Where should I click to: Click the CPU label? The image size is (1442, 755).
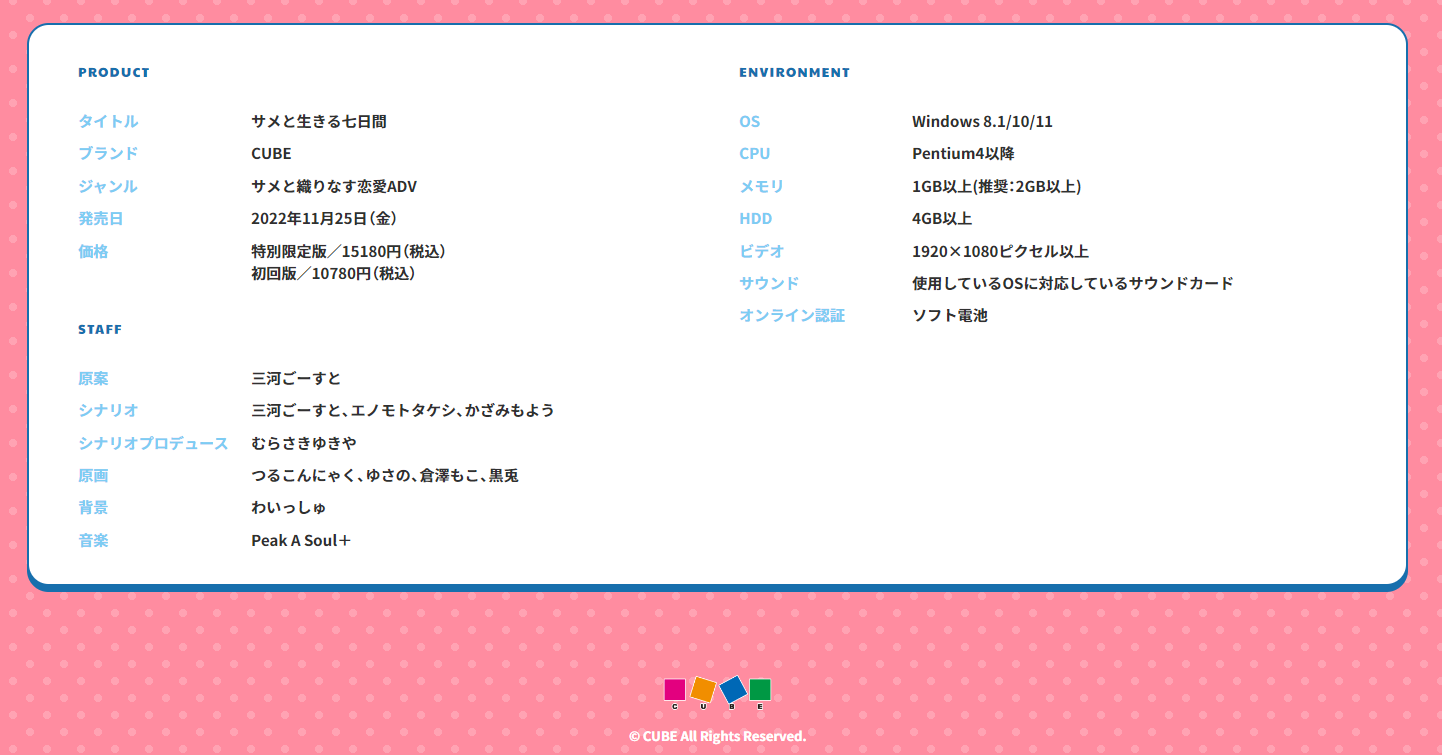pyautogui.click(x=755, y=153)
